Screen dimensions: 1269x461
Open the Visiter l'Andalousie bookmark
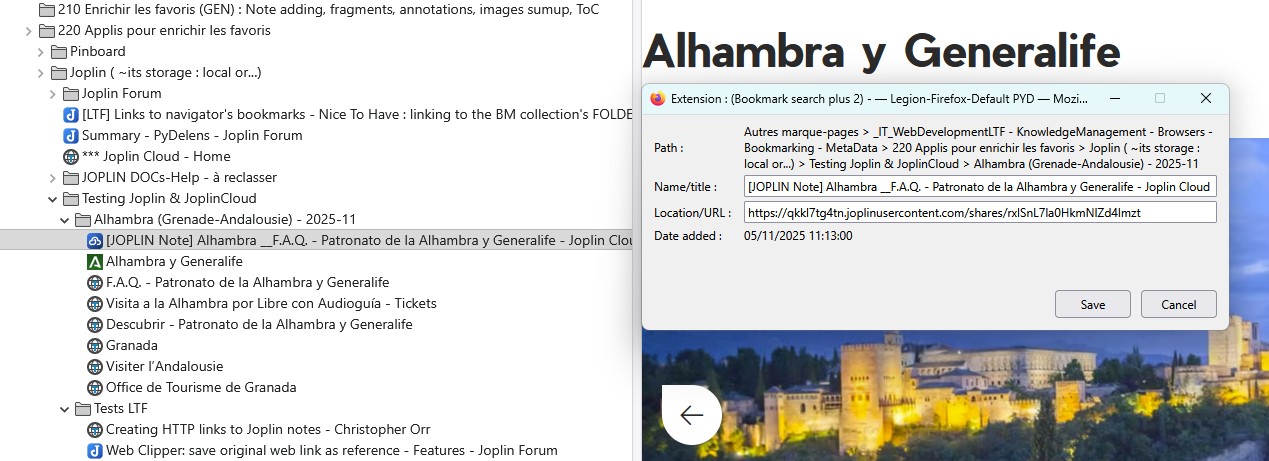(164, 366)
